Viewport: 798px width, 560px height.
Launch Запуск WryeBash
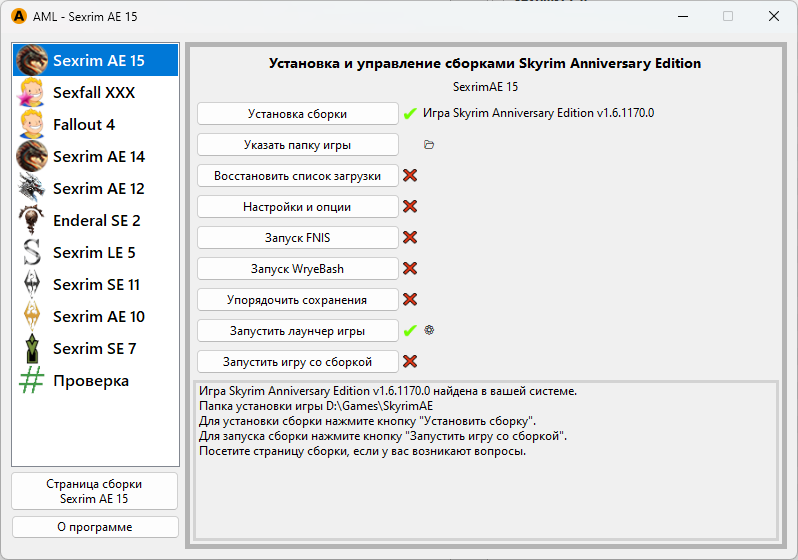pos(297,269)
